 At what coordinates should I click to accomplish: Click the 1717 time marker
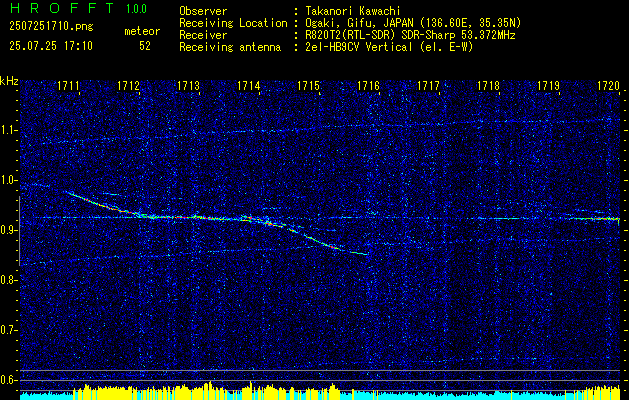pos(429,85)
